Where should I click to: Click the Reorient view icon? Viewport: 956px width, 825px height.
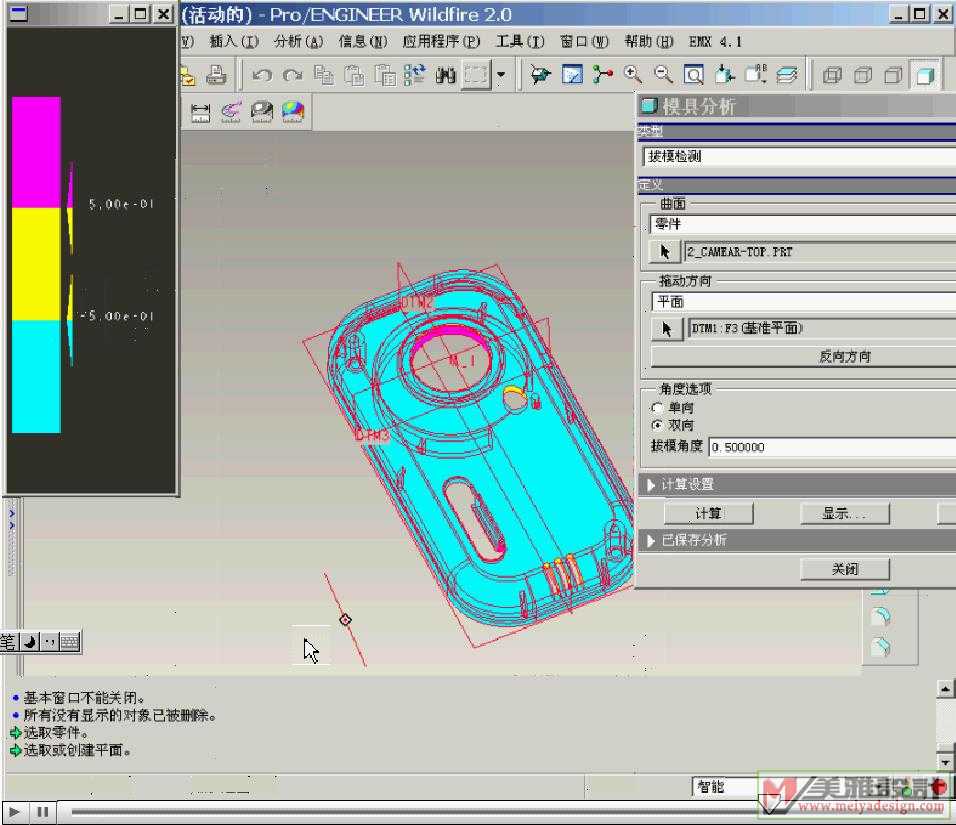click(724, 75)
